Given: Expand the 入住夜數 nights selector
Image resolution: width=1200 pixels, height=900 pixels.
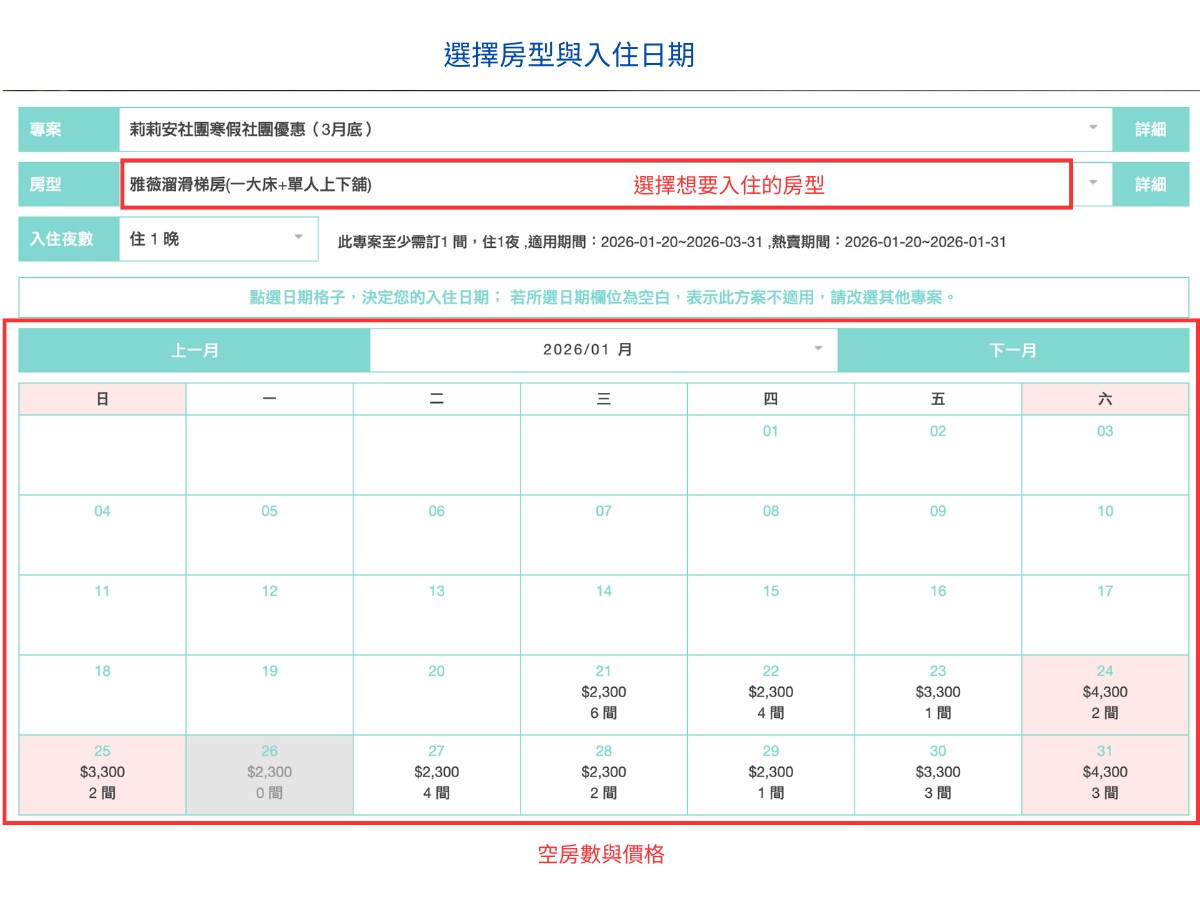Looking at the screenshot, I should tap(297, 238).
